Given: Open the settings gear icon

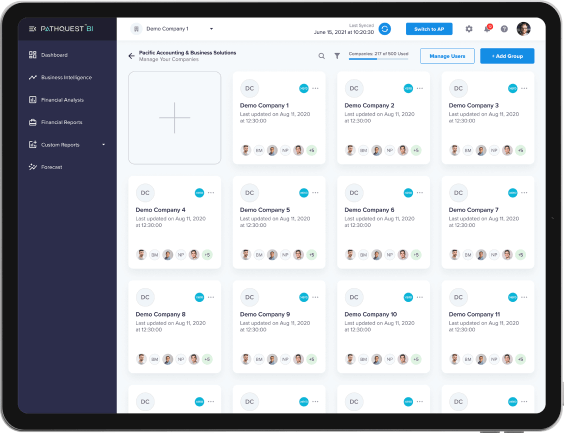Looking at the screenshot, I should [x=469, y=29].
